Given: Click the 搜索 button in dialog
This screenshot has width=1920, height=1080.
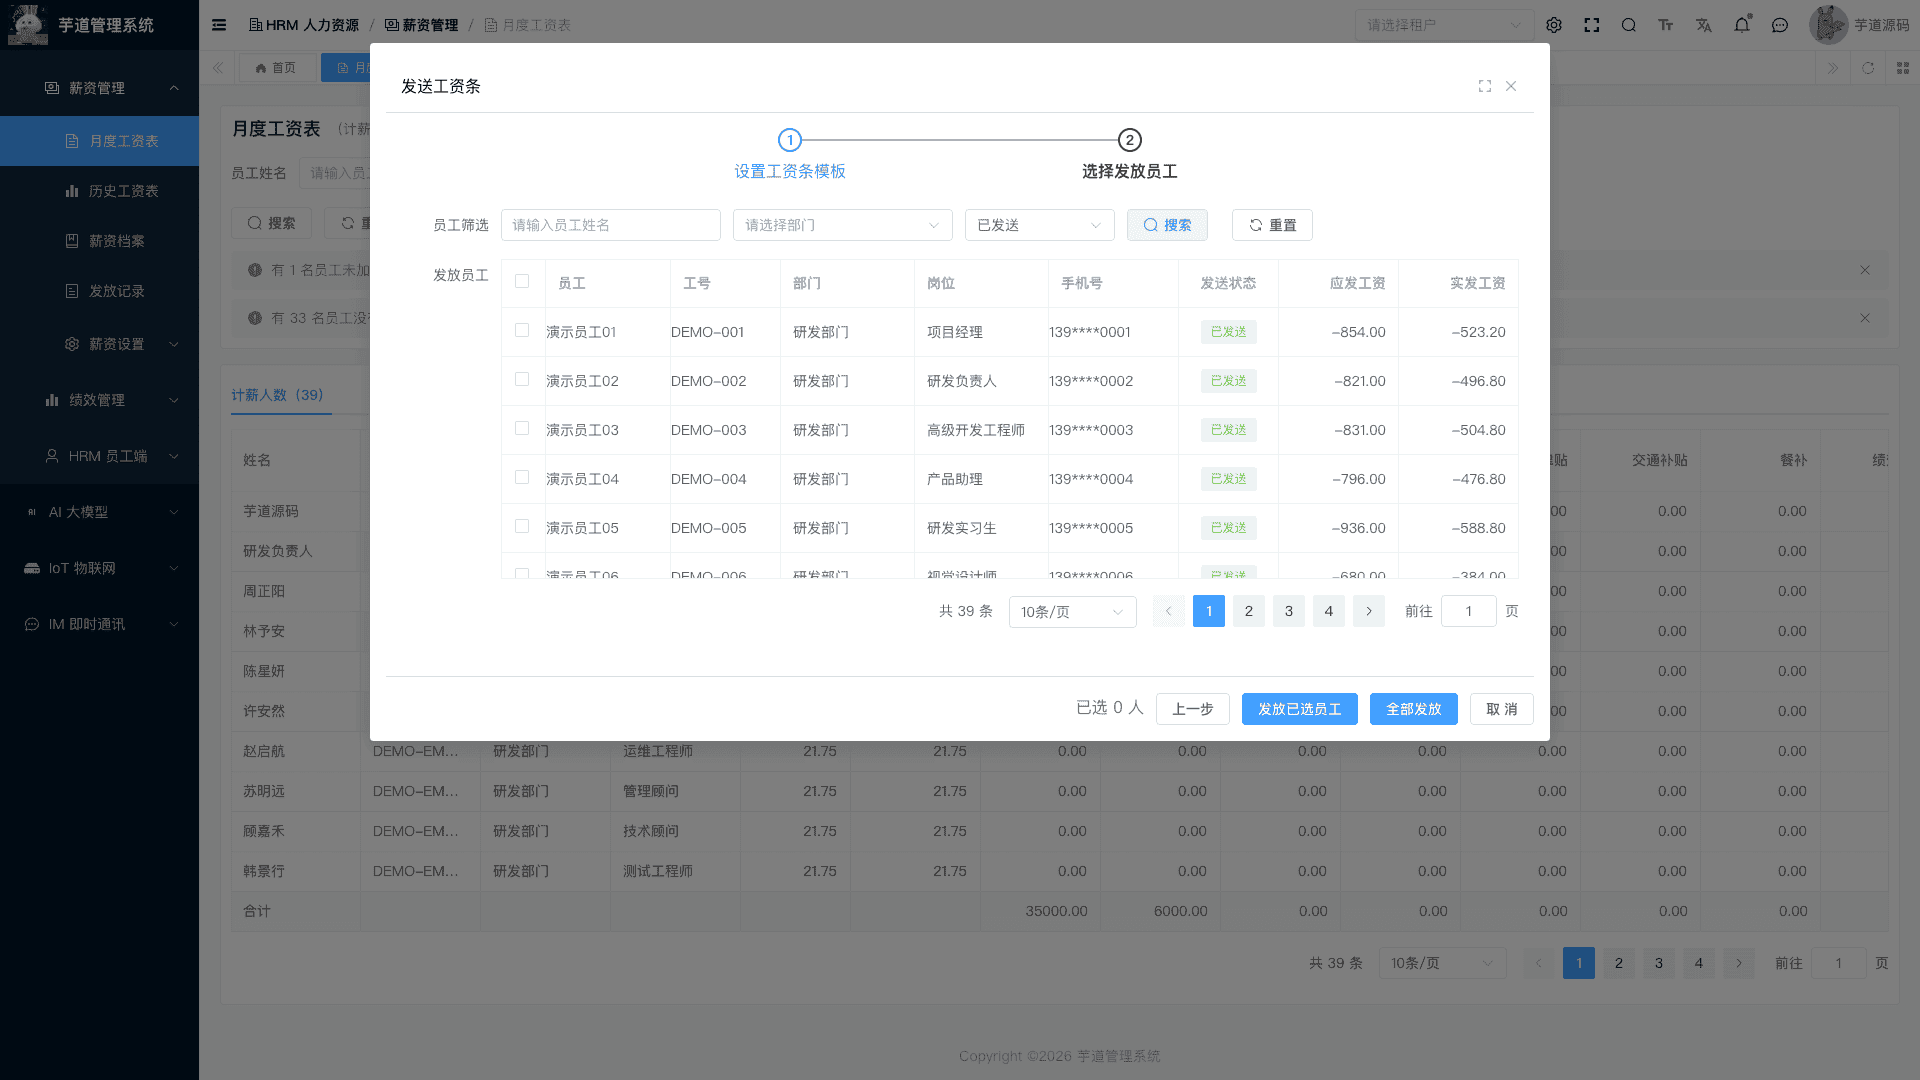Looking at the screenshot, I should (1167, 225).
